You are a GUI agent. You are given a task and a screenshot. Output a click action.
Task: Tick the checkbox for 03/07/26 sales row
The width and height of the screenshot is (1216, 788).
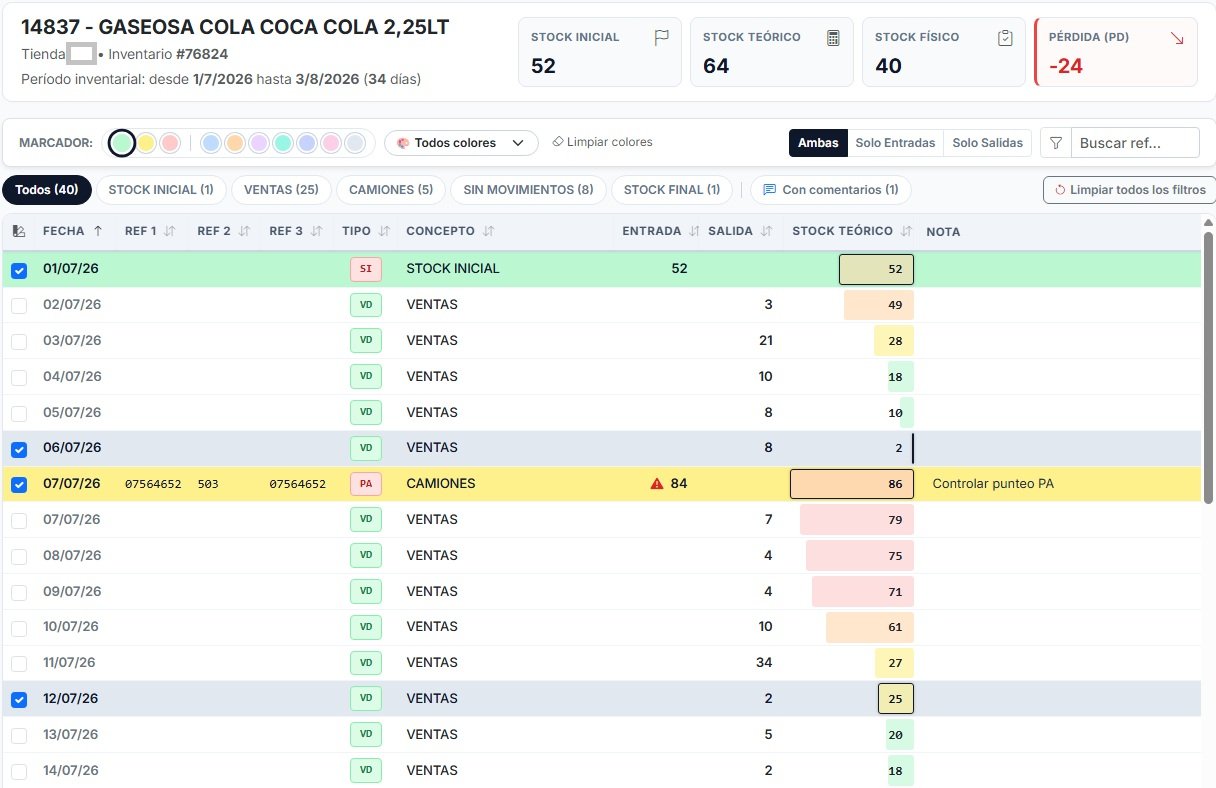[19, 342]
